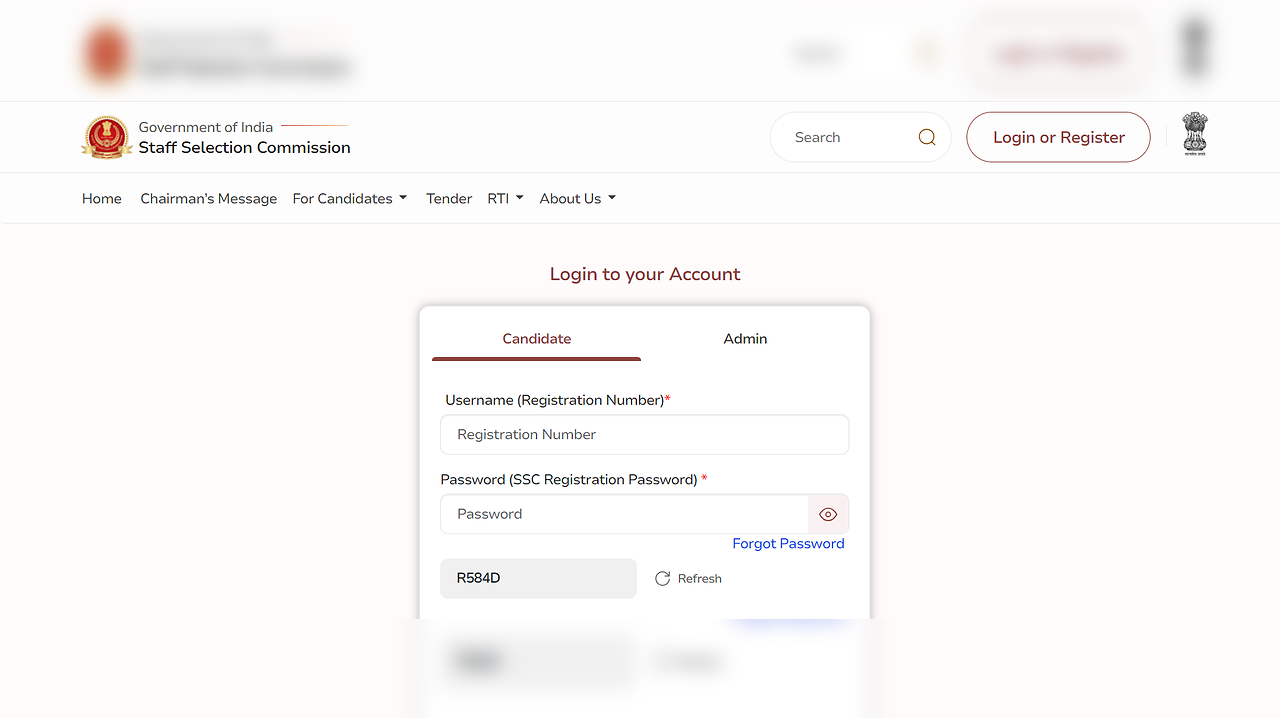Switch to the Admin tab

[x=745, y=339]
